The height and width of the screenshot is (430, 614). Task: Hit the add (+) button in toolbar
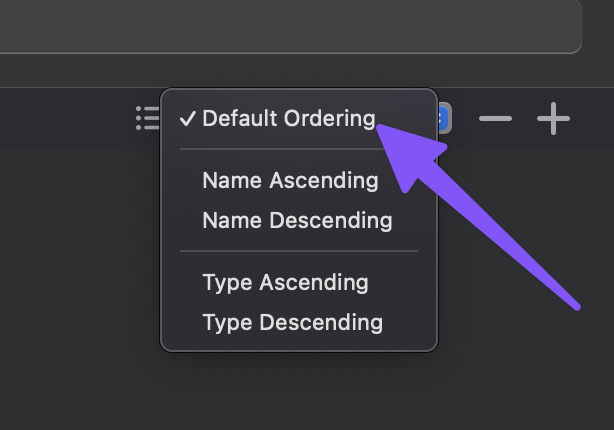(x=553, y=120)
